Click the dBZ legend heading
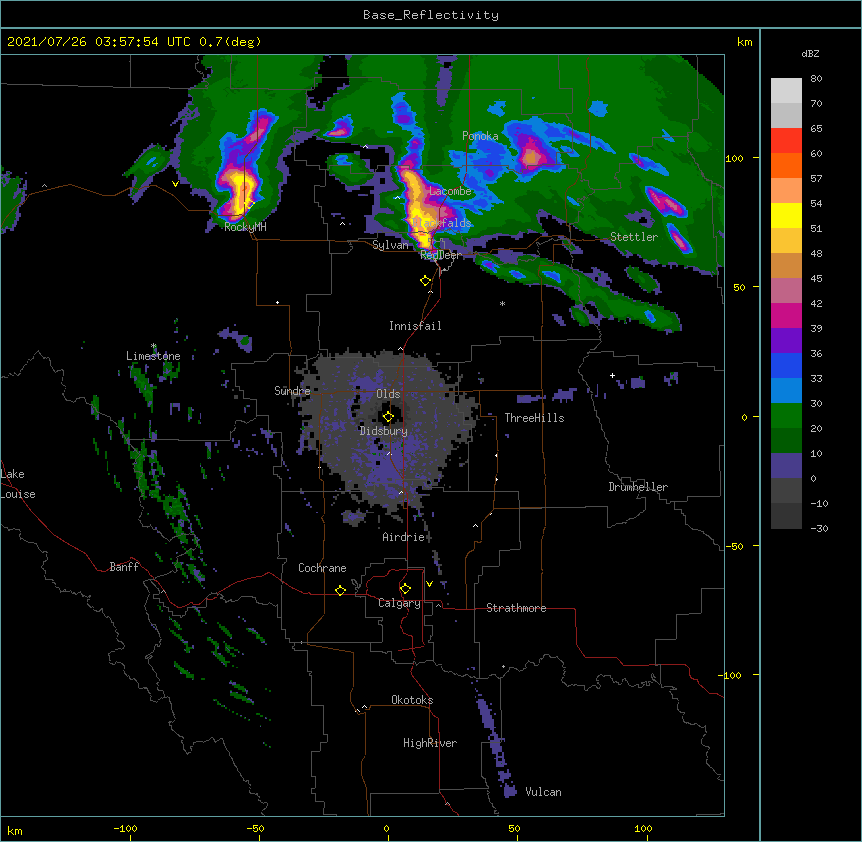 [x=810, y=54]
